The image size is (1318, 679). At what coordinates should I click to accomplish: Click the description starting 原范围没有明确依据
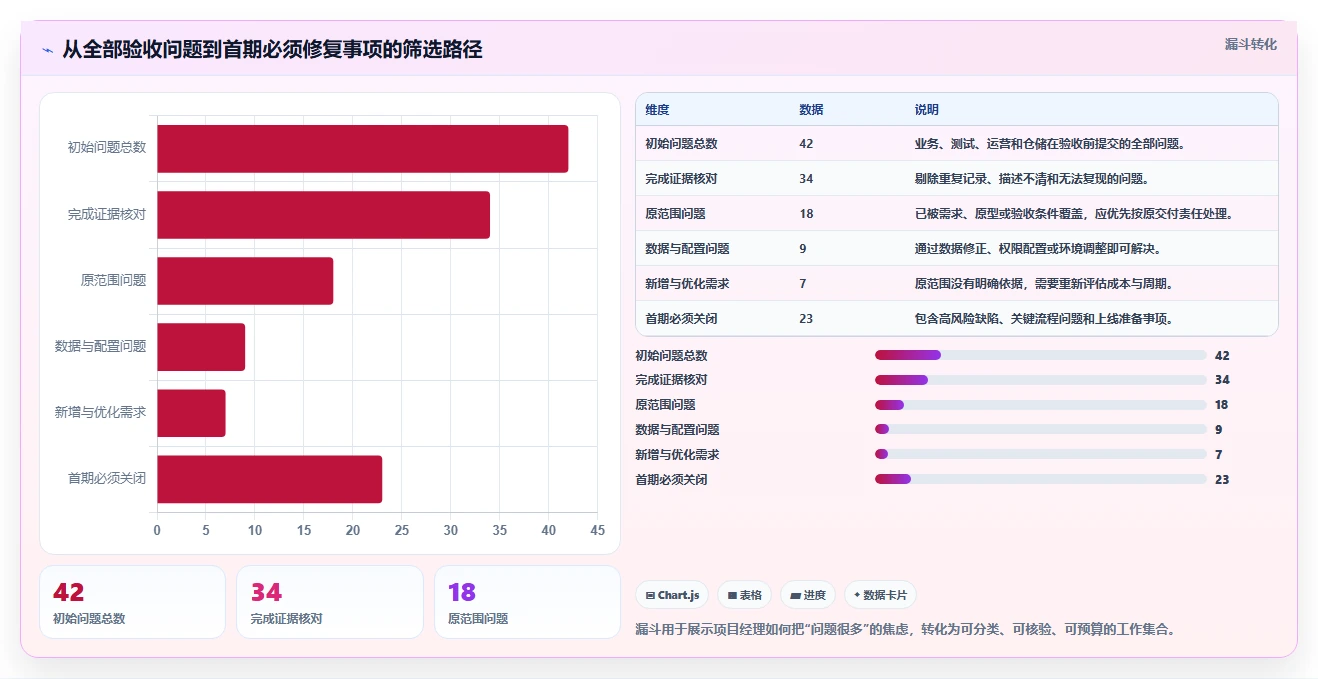point(1043,284)
